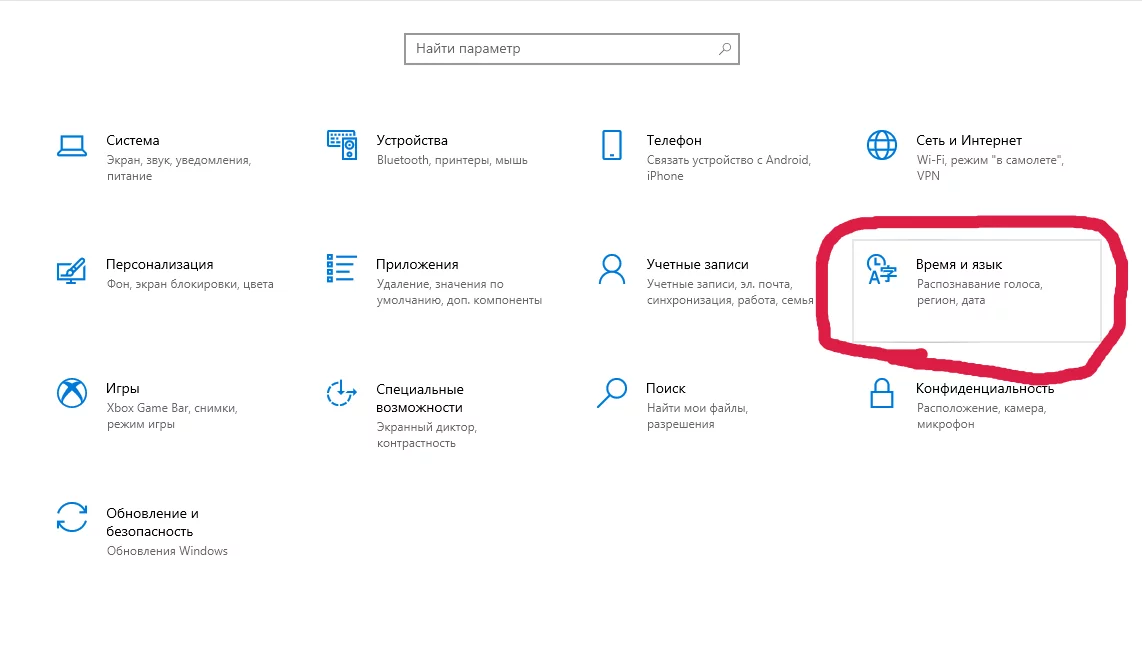Open the Приложения heading
The height and width of the screenshot is (653, 1142).
tap(417, 264)
